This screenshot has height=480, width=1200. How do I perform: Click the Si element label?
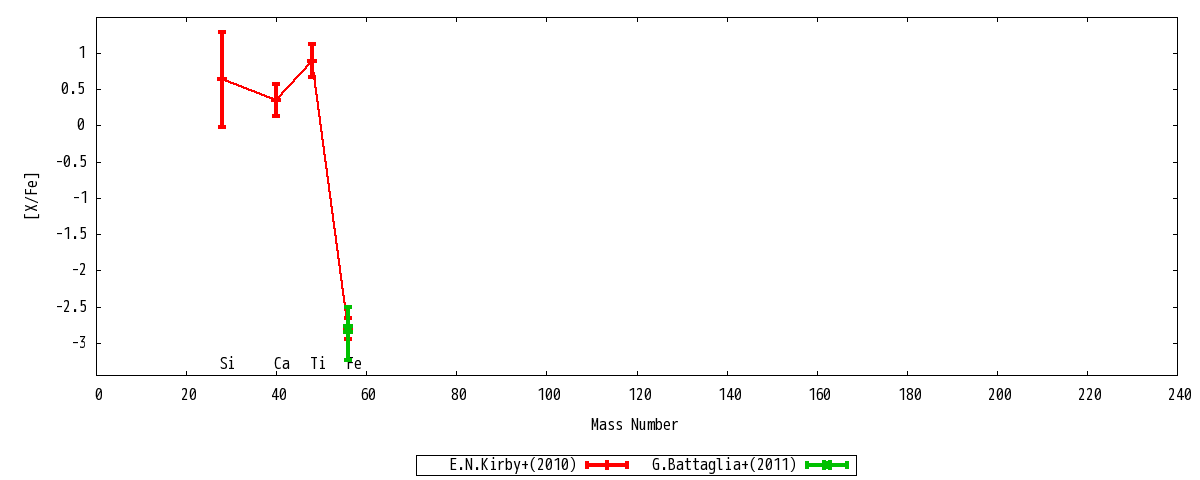pos(227,364)
